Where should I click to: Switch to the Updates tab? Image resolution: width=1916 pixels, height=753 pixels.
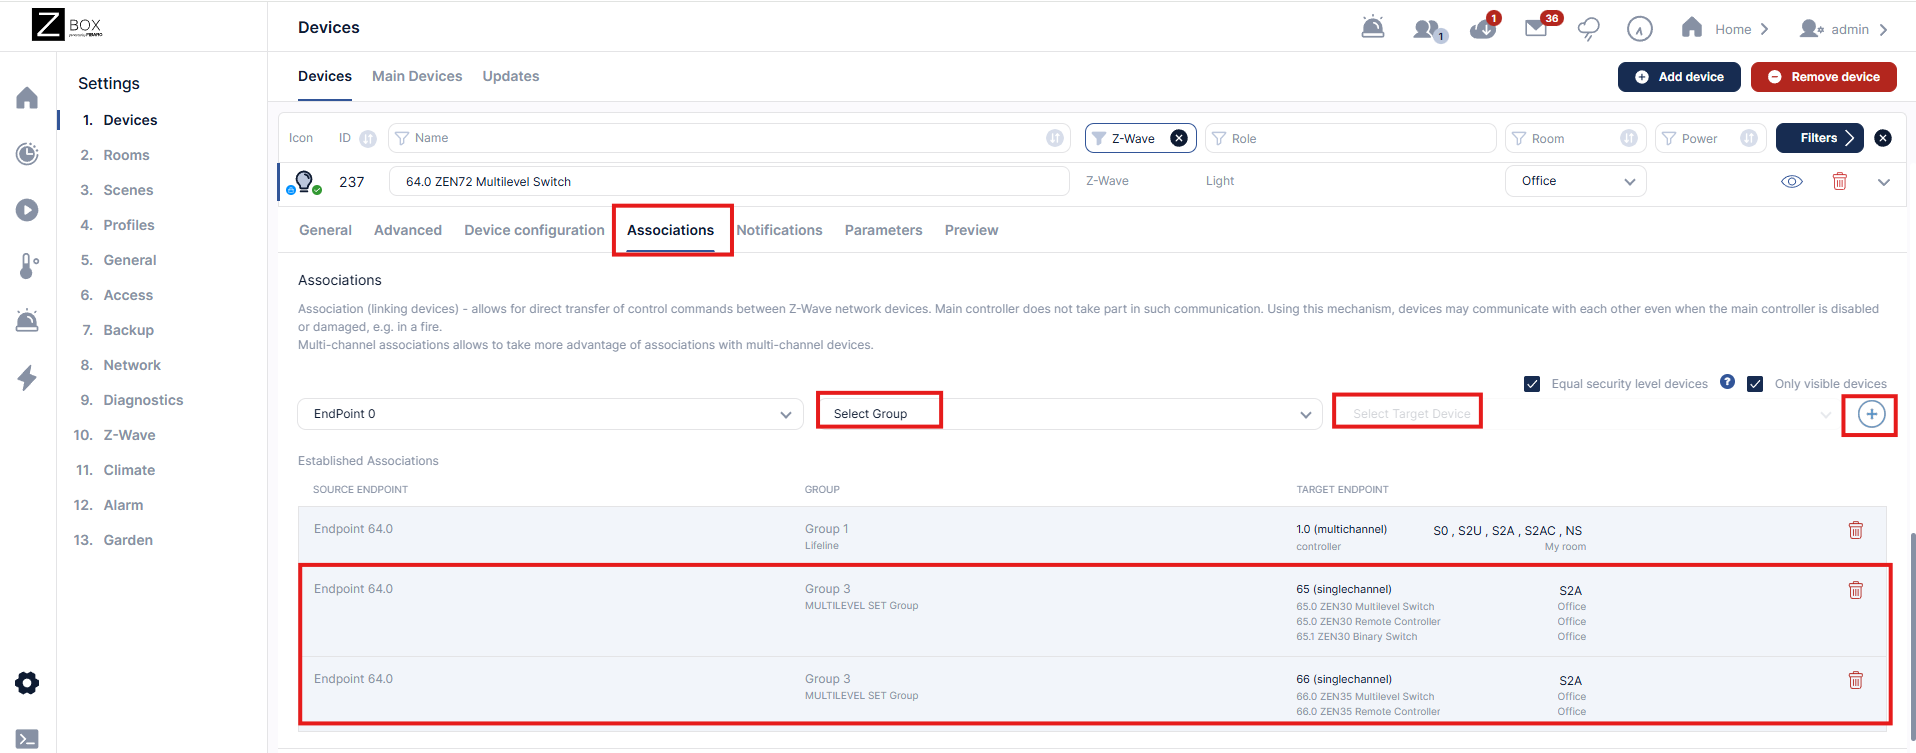coord(511,76)
